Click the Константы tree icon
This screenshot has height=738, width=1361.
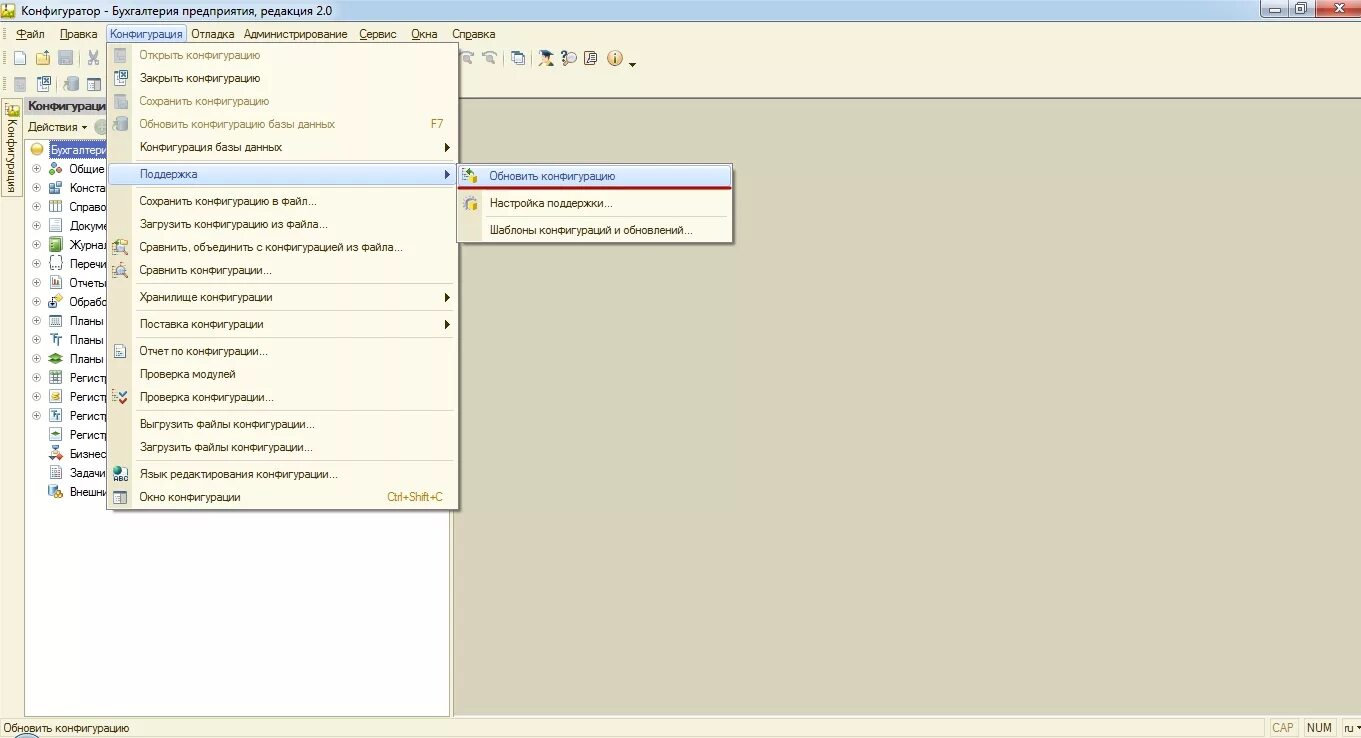(56, 188)
